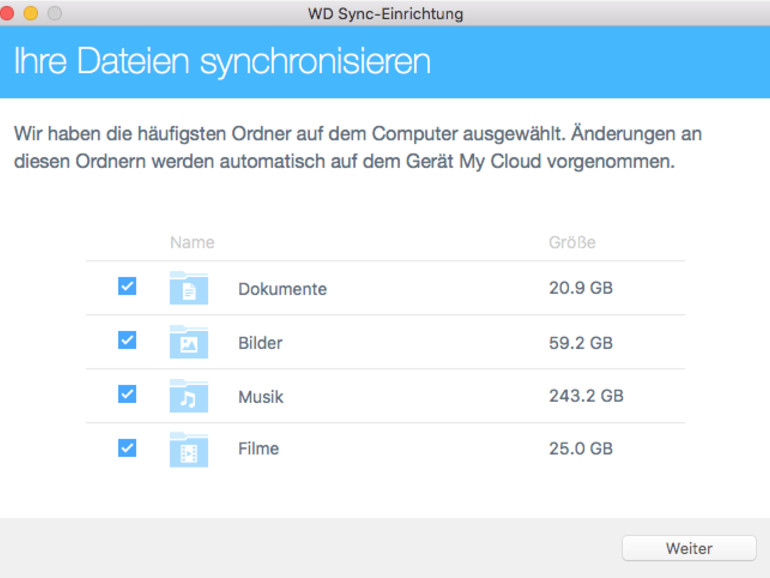Click the Bilder folder icon

189,342
